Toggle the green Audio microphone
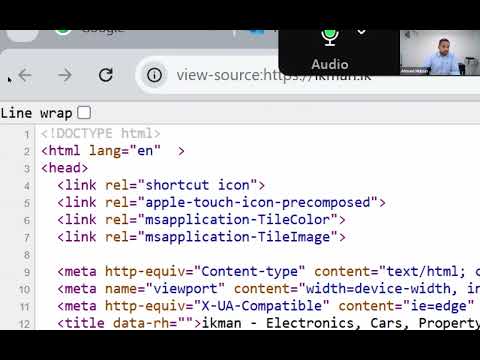This screenshot has width=480, height=360. coord(330,37)
